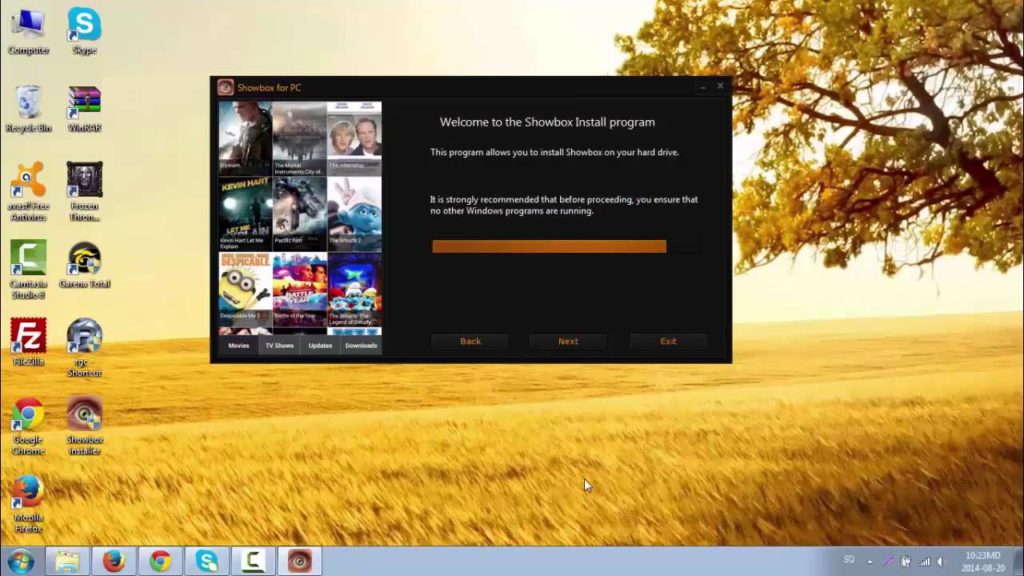
Task: Open The Smurfs 2 movie poster
Action: pos(355,213)
